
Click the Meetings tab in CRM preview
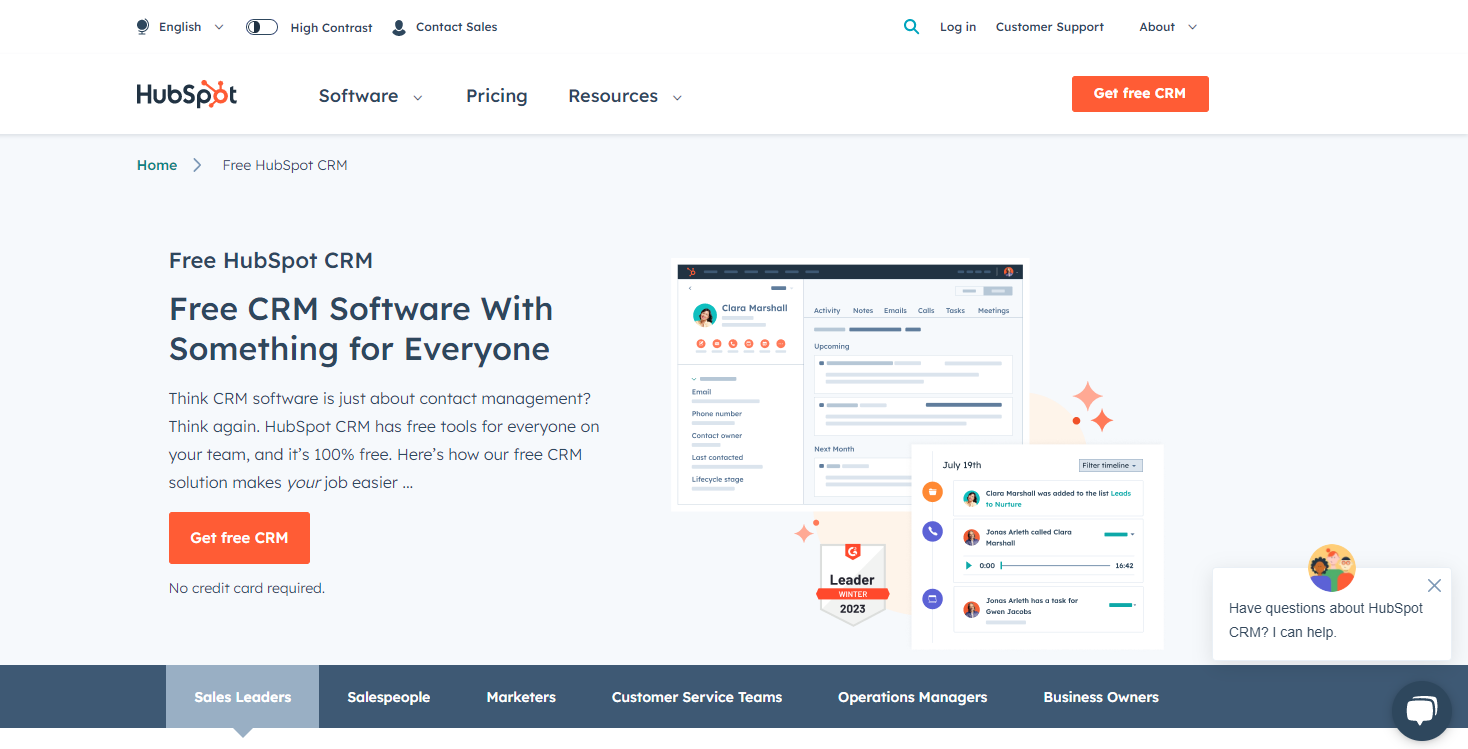click(994, 311)
